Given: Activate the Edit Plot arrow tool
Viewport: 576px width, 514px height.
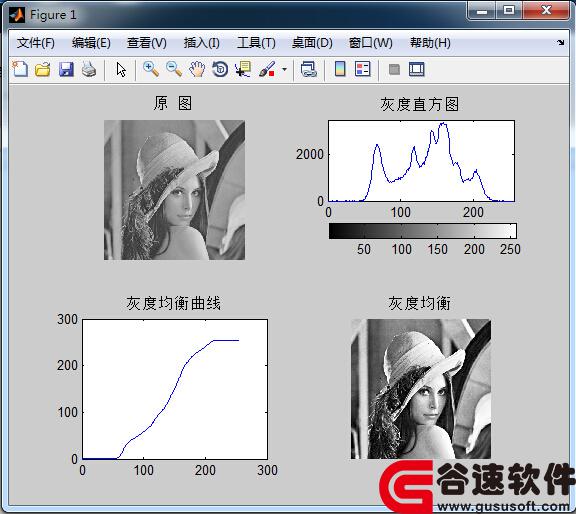Looking at the screenshot, I should coord(121,69).
